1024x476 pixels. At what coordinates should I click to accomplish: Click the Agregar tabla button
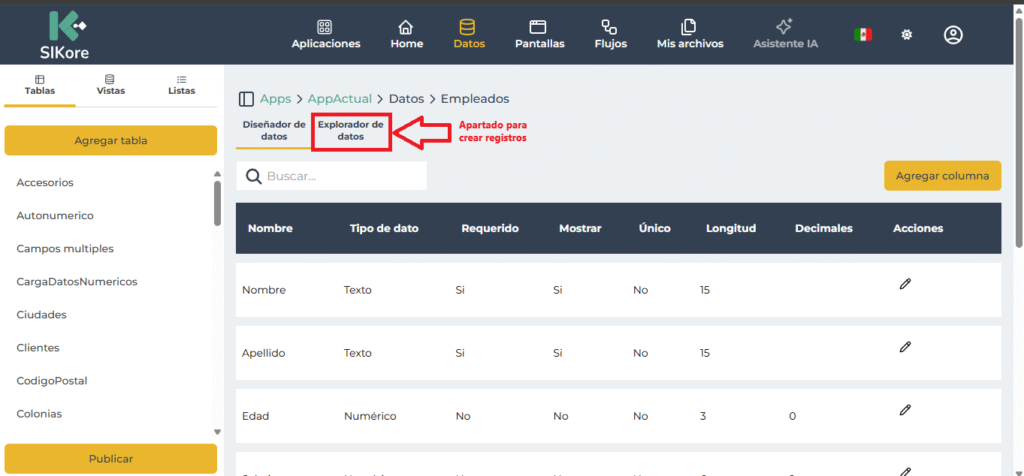point(110,141)
